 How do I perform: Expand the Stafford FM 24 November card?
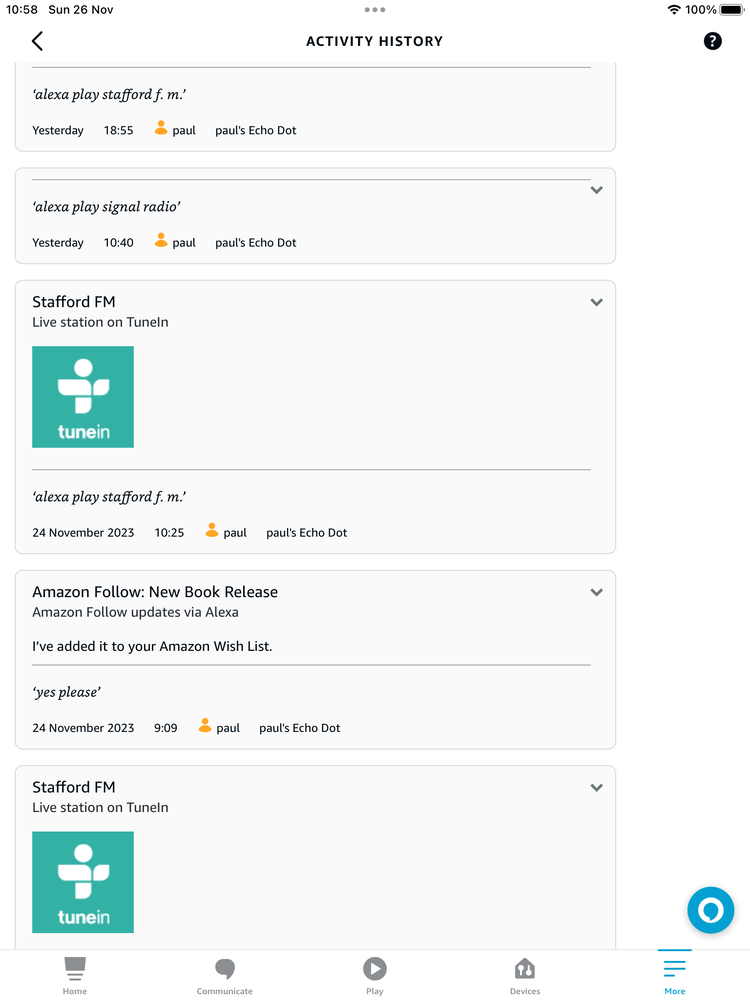[x=596, y=302]
